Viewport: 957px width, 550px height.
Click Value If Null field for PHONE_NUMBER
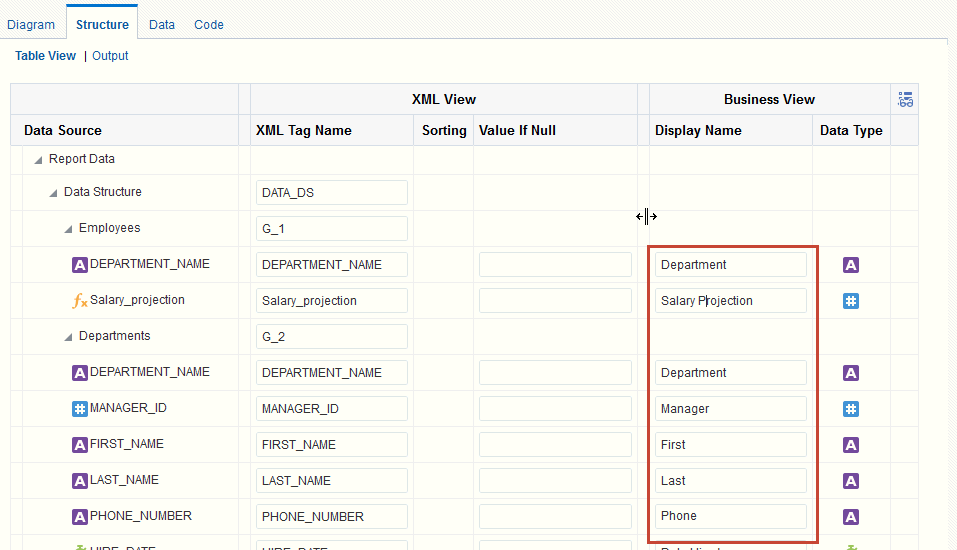point(555,516)
